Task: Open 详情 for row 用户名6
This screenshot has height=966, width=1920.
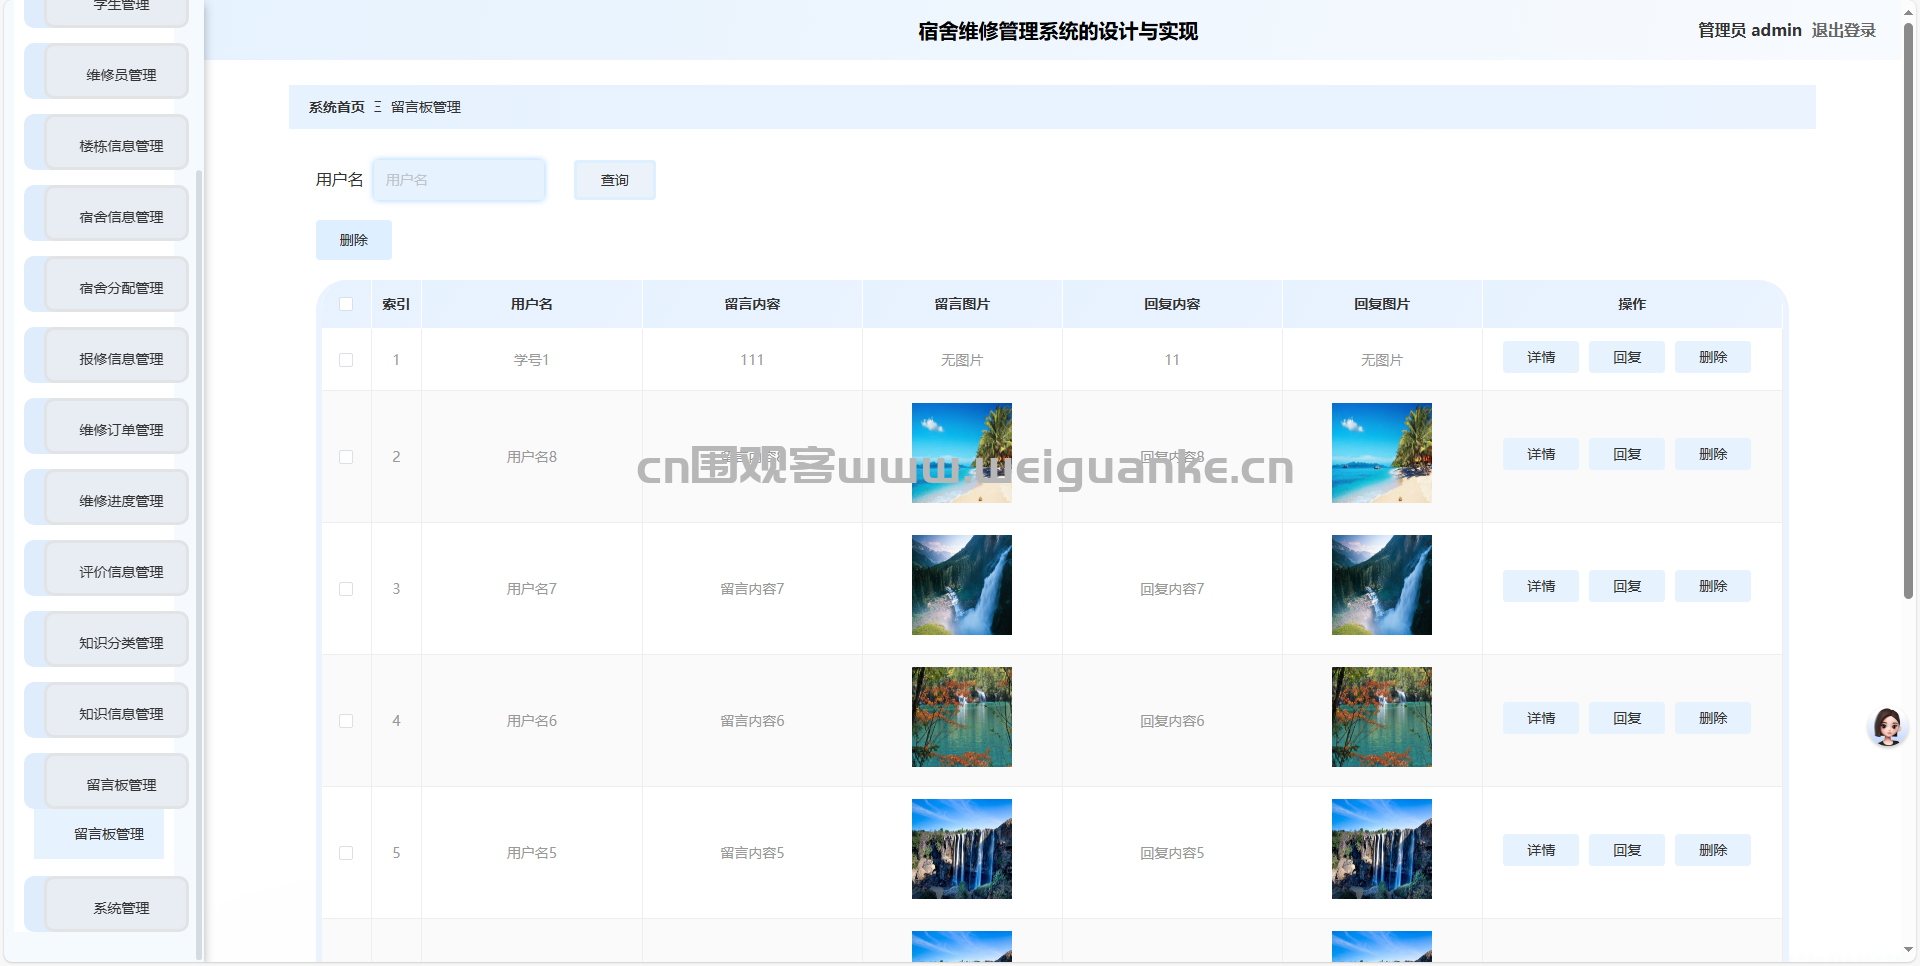Action: click(1541, 718)
